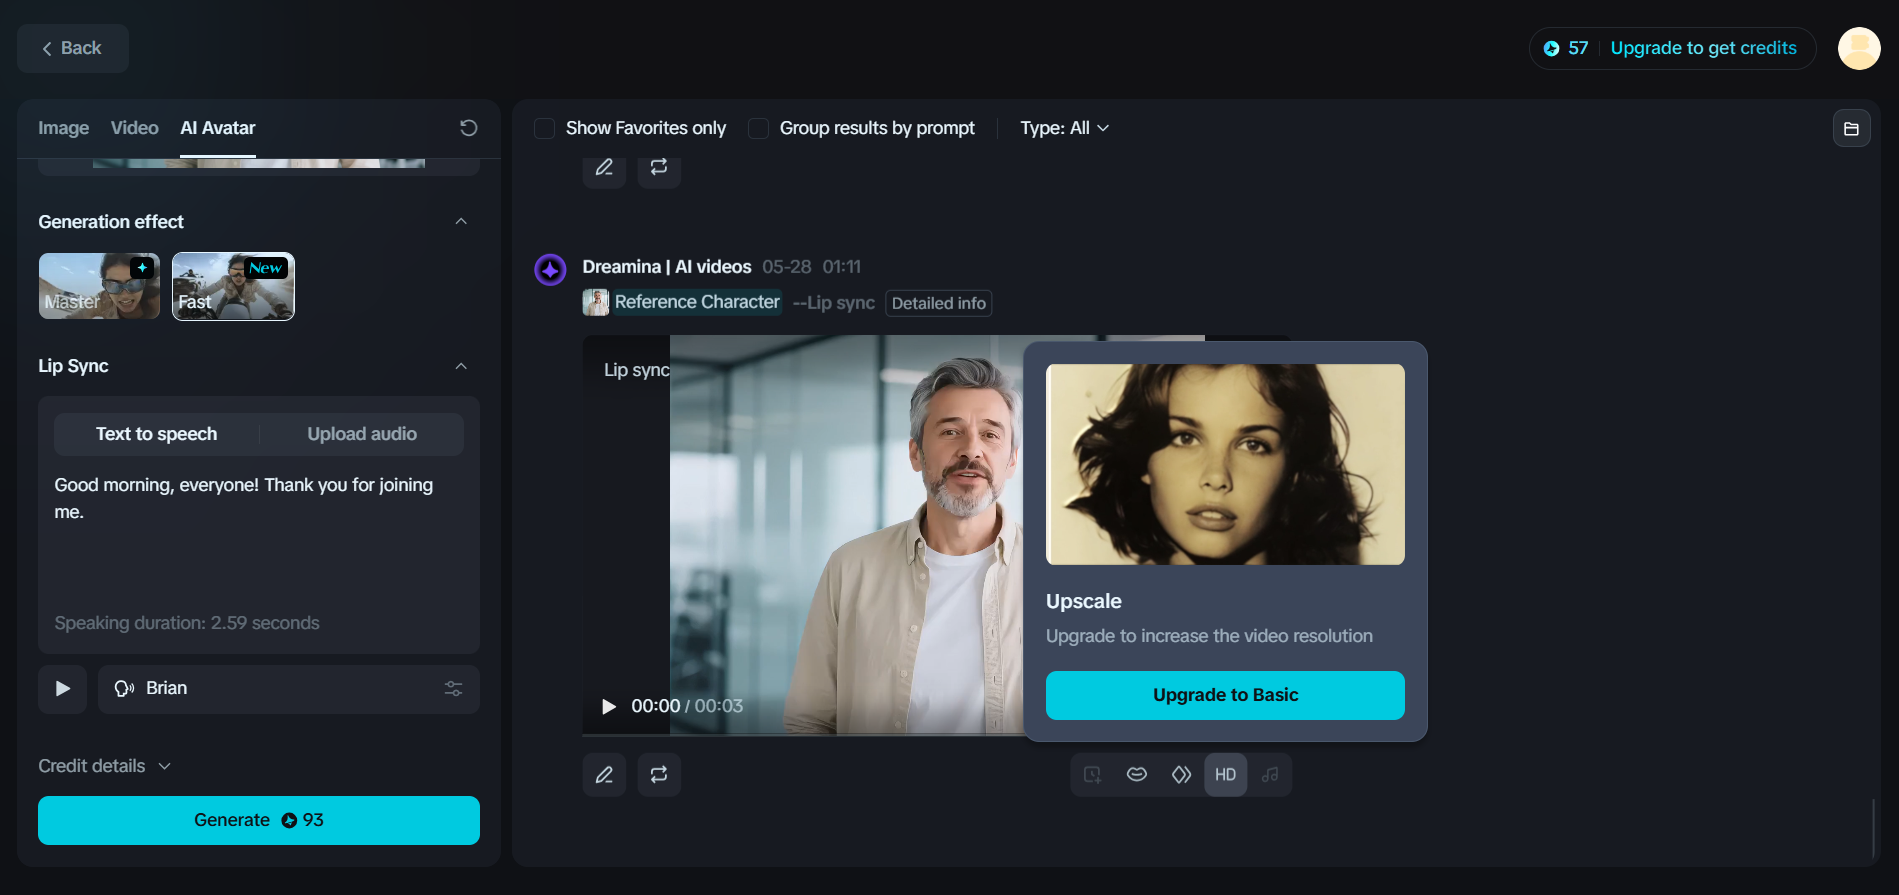The height and width of the screenshot is (895, 1899).
Task: Collapse the Lip Sync section
Action: [x=461, y=366]
